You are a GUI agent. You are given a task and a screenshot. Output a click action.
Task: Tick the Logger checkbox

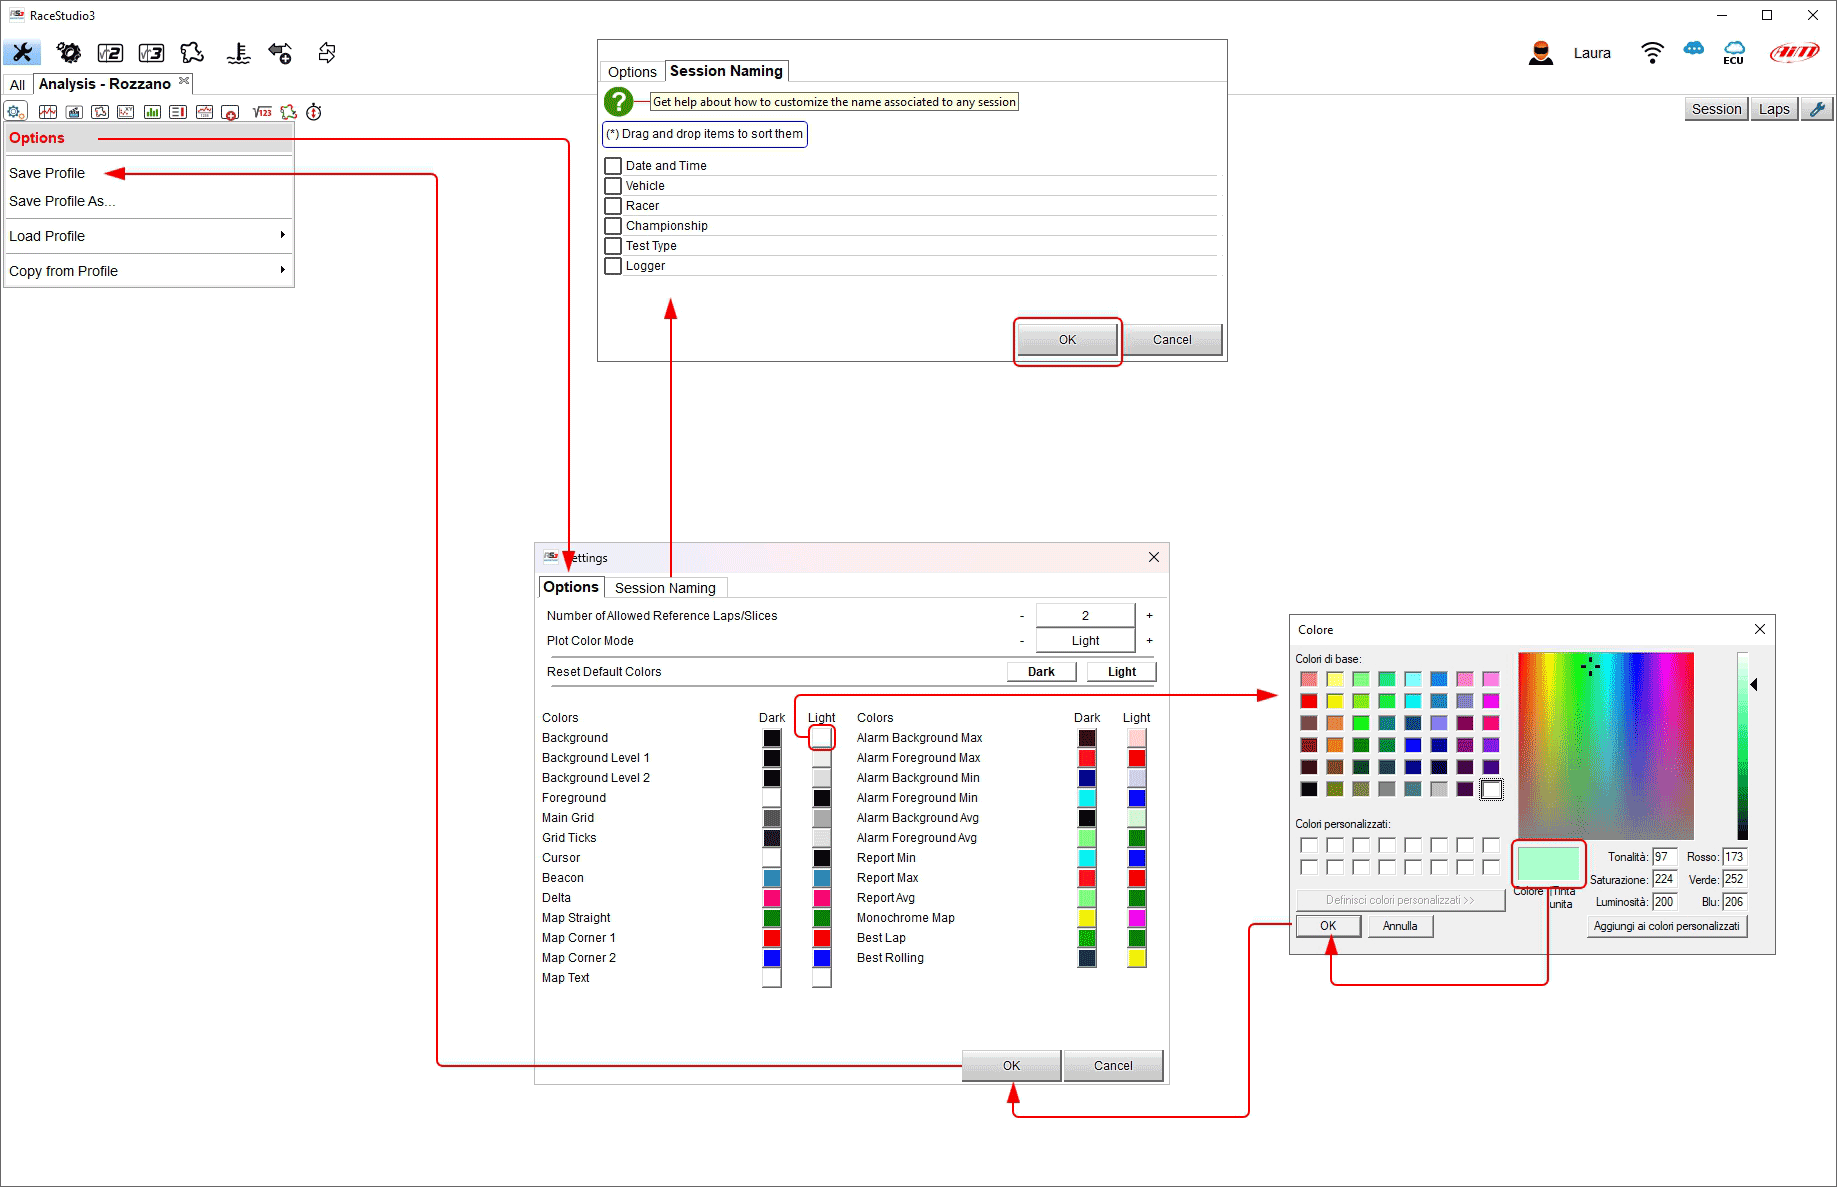613,266
